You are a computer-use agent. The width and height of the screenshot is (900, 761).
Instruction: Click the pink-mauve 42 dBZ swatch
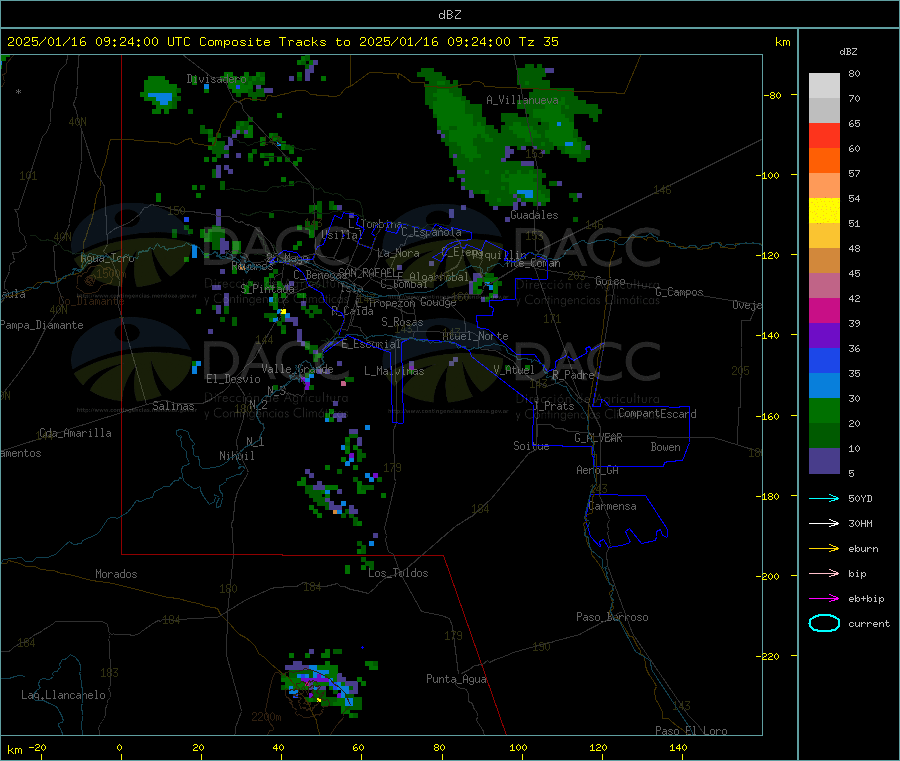pos(824,286)
